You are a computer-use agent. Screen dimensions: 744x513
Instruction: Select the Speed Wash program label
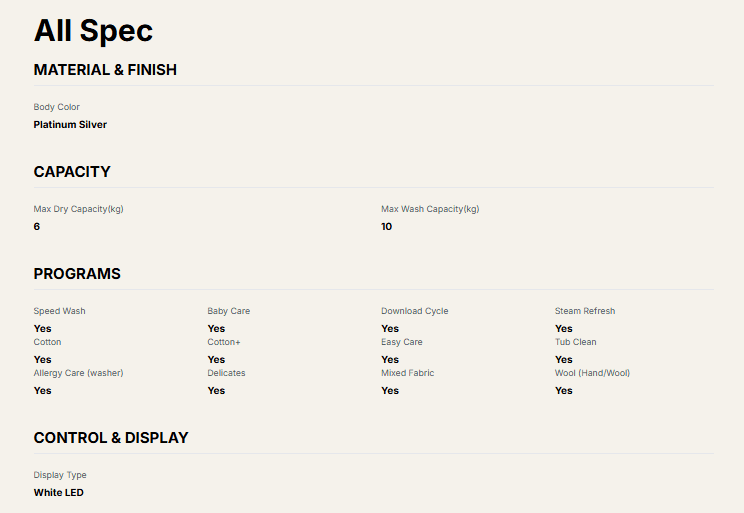(x=59, y=311)
